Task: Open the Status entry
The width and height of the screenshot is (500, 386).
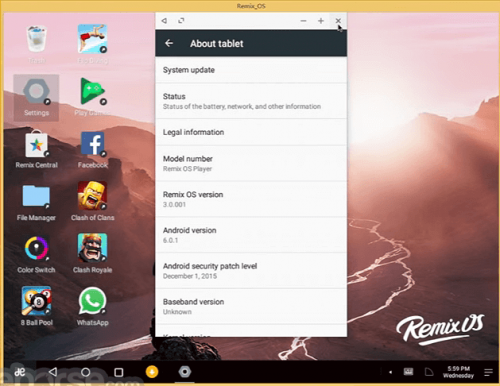Action: pos(251,101)
